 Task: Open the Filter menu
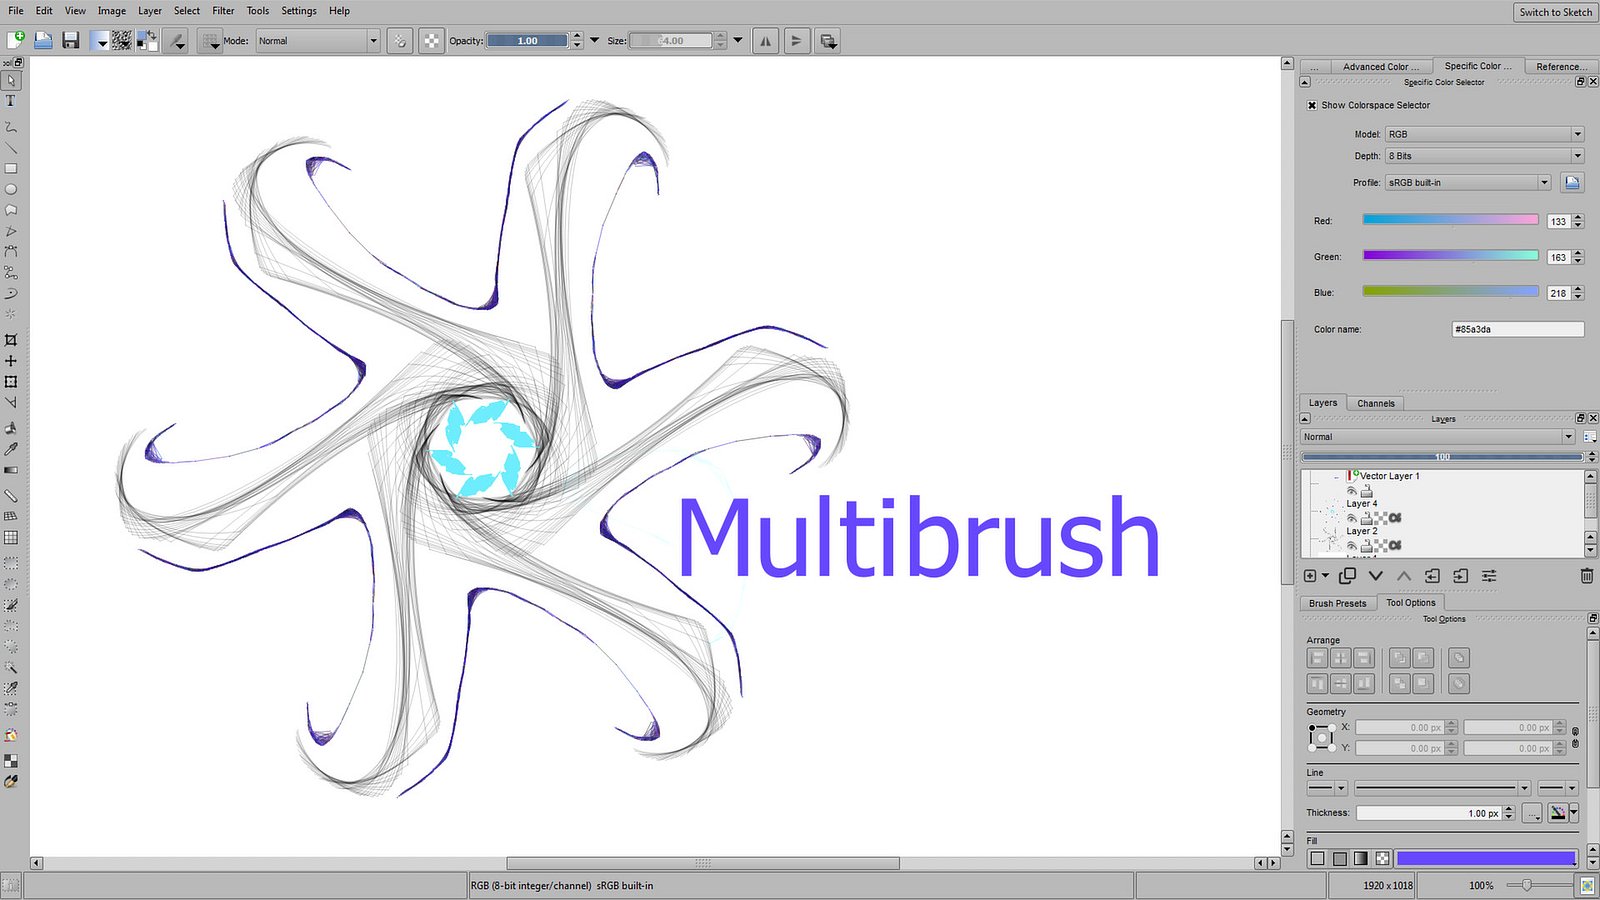(222, 11)
